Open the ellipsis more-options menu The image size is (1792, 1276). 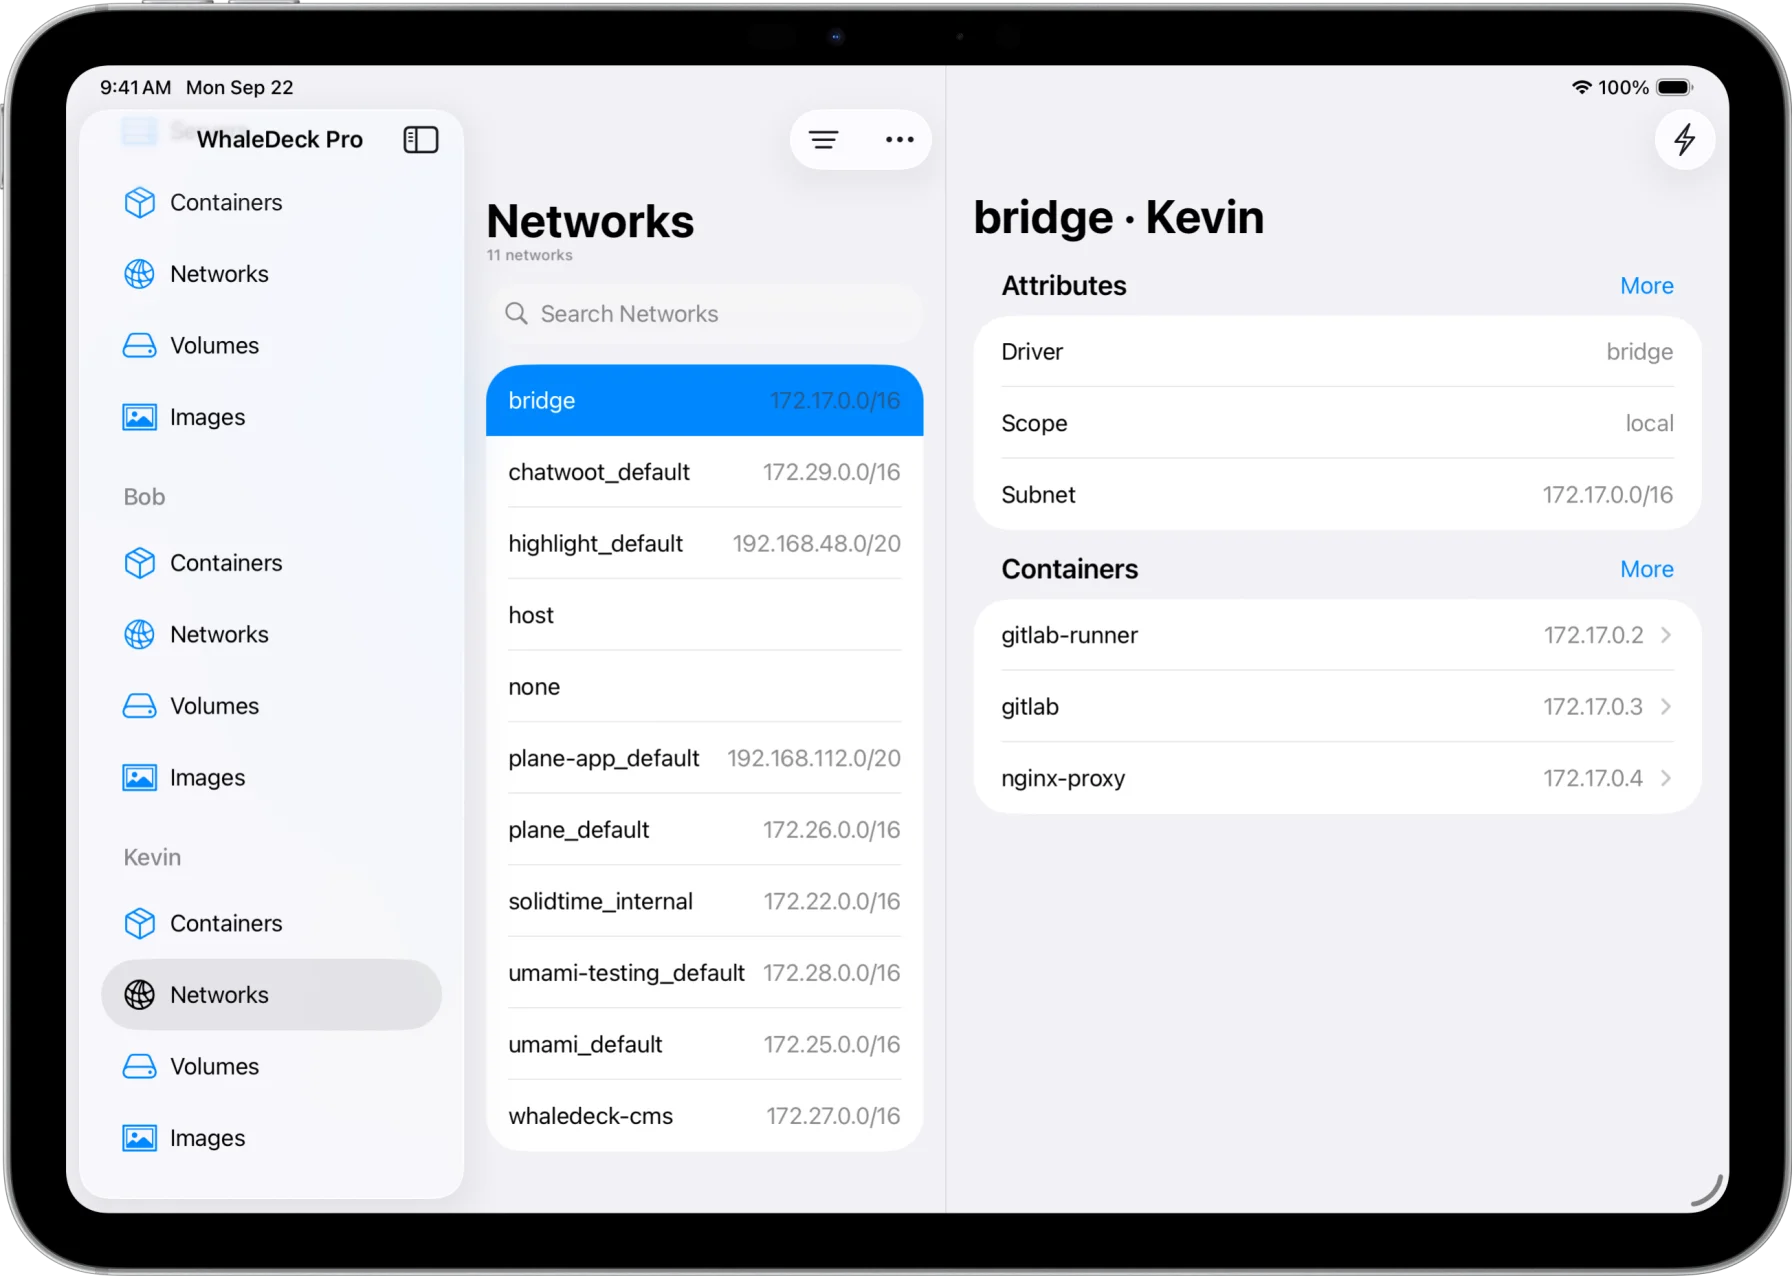click(x=899, y=139)
